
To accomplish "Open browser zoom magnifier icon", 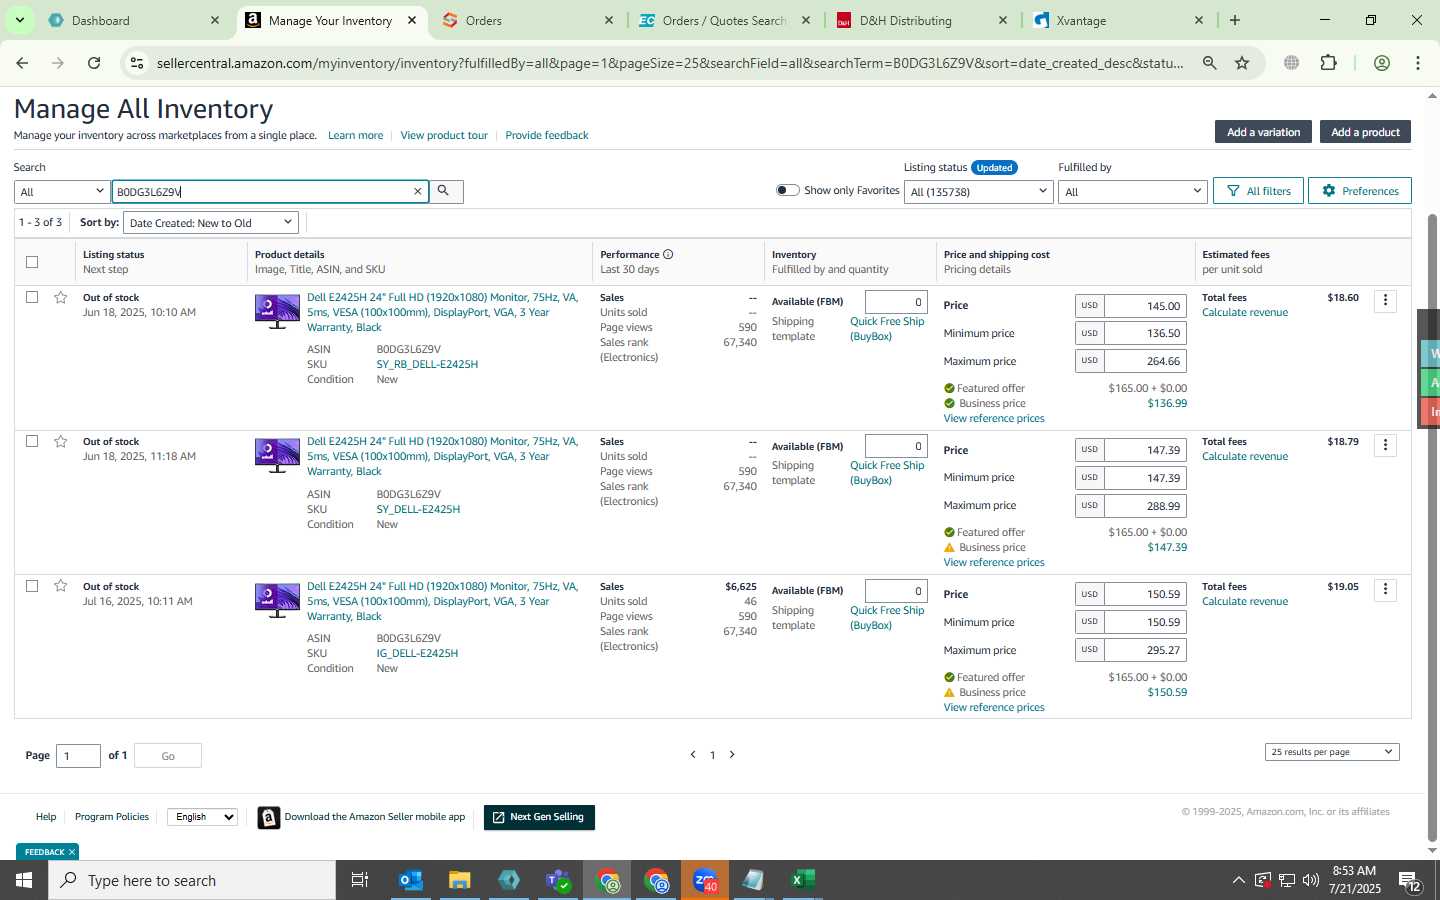I will [x=1210, y=63].
